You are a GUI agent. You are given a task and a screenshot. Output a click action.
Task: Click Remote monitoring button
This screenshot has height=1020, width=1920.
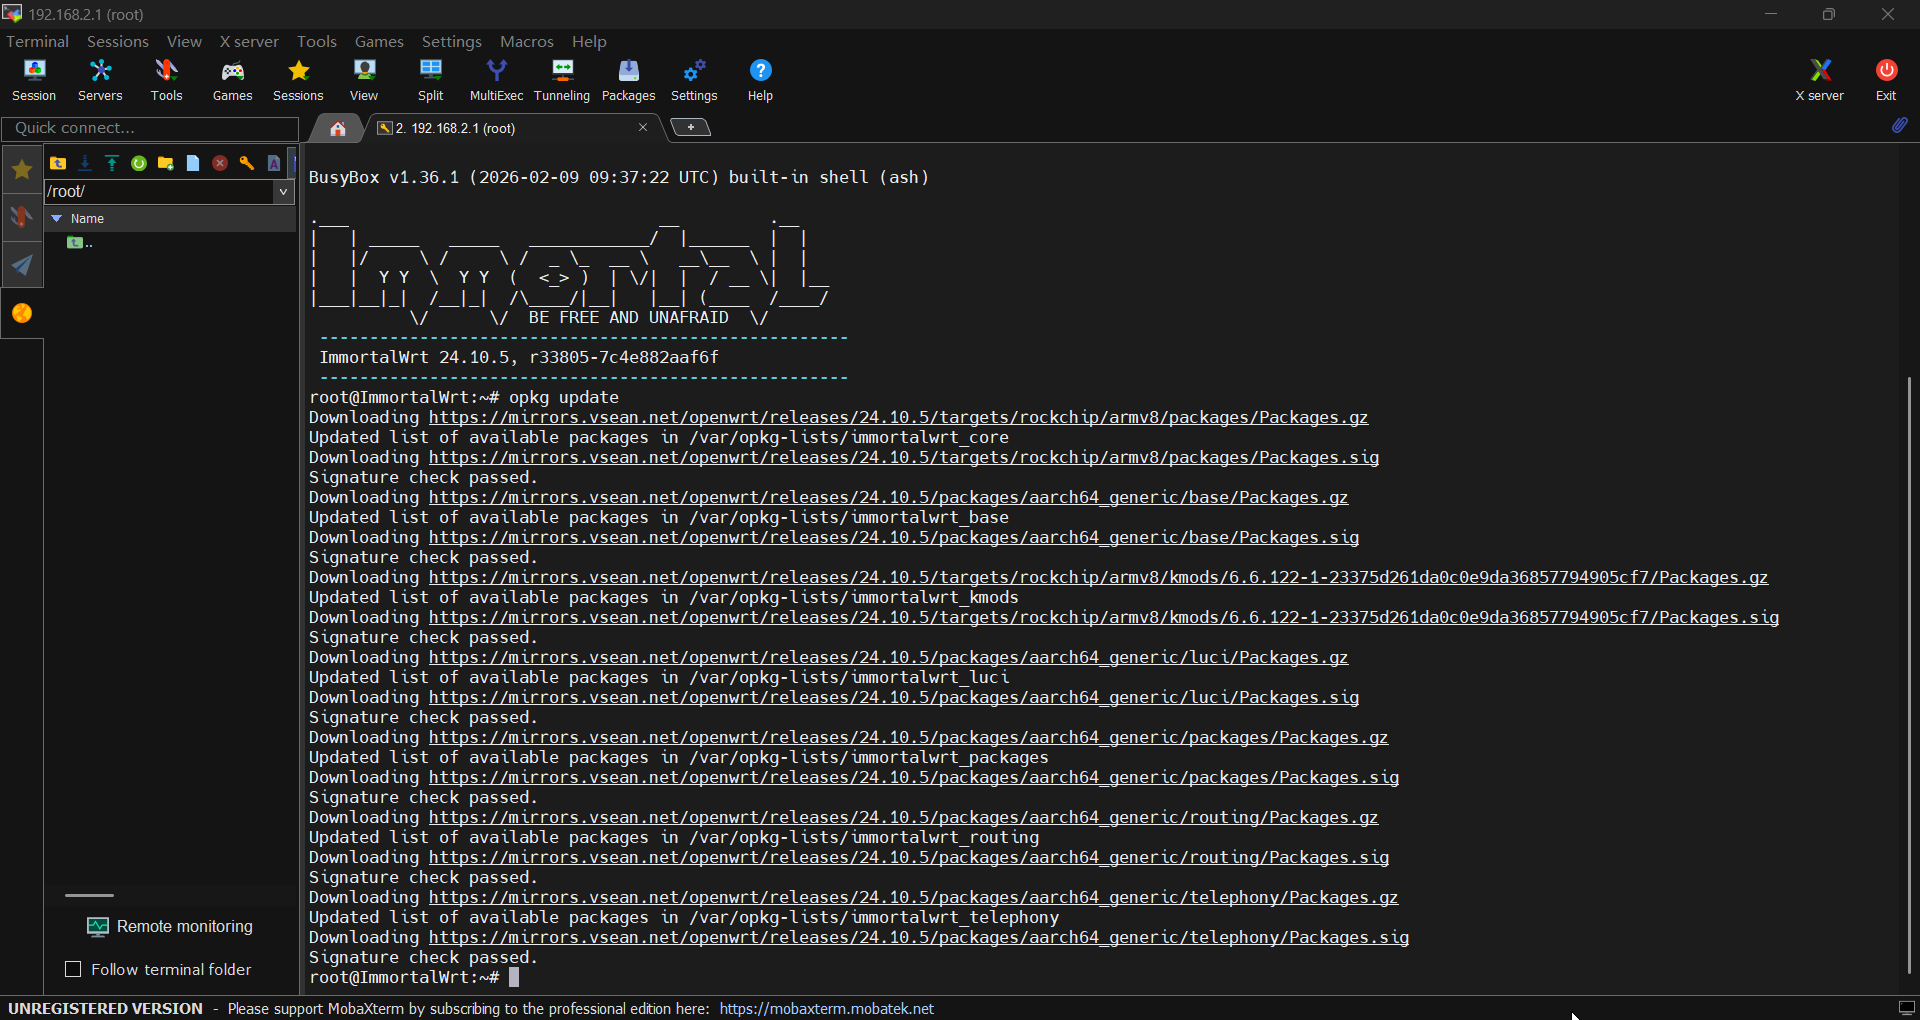[170, 926]
